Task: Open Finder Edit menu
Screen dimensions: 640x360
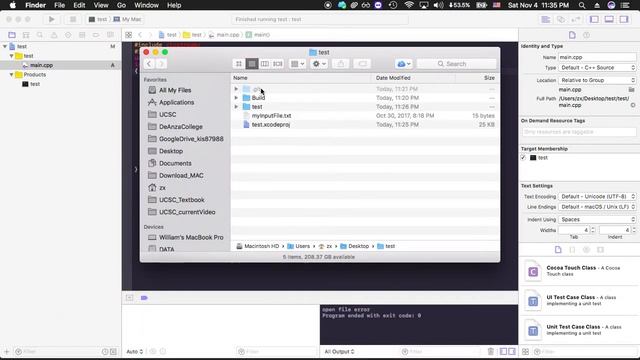Action: (x=79, y=5)
